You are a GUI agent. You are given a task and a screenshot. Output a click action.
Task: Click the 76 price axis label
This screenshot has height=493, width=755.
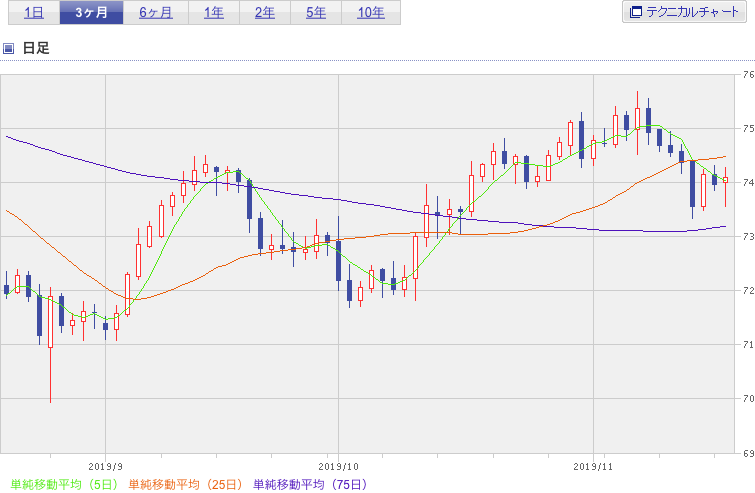tap(748, 75)
